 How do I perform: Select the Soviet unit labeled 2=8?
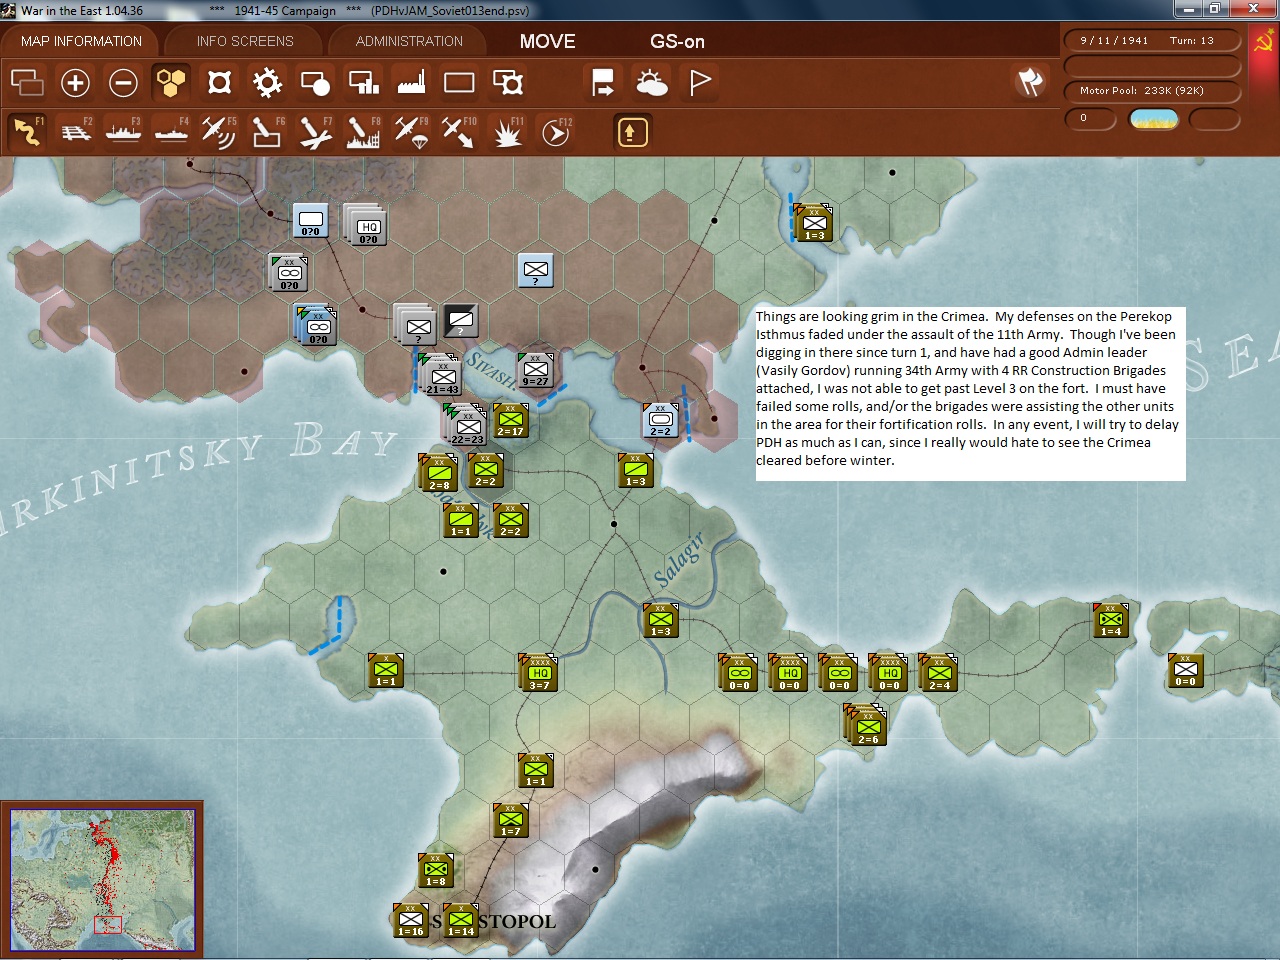click(x=439, y=473)
